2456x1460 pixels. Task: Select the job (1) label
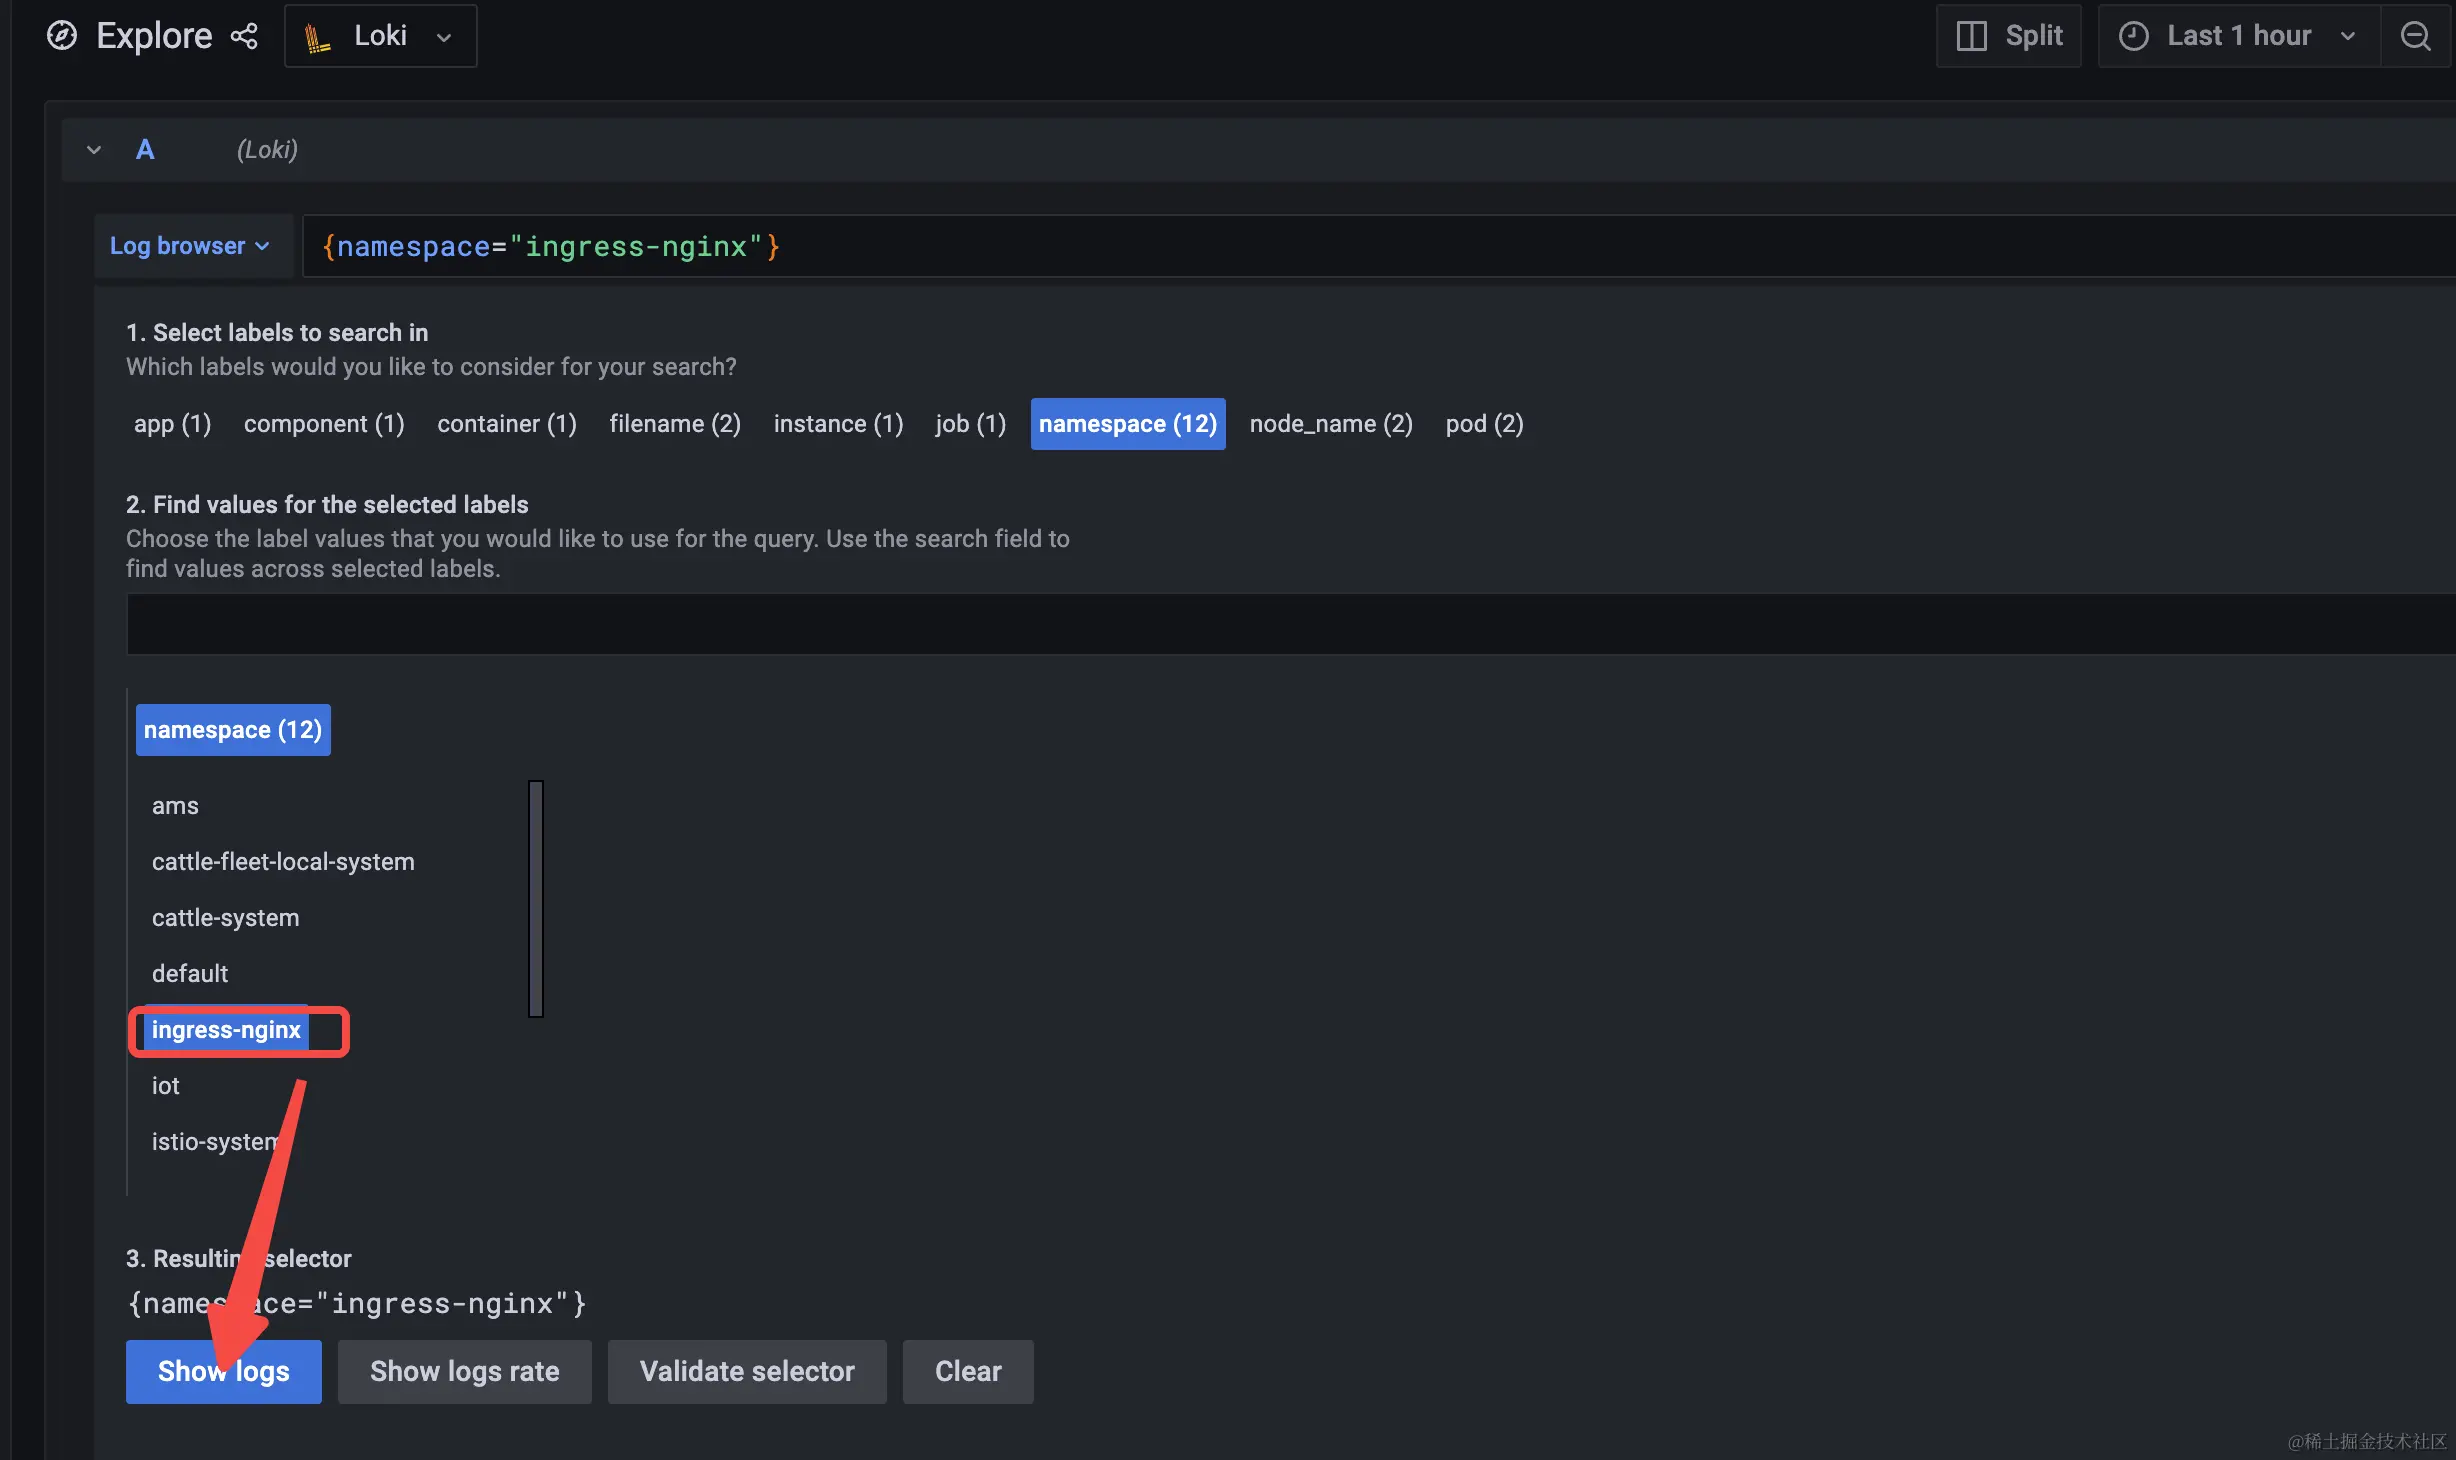pyautogui.click(x=970, y=424)
